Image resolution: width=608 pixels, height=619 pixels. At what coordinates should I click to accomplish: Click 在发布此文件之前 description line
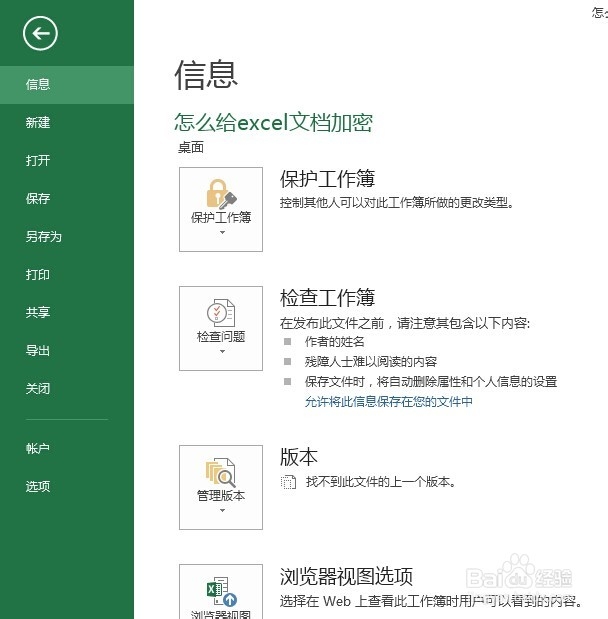[405, 324]
